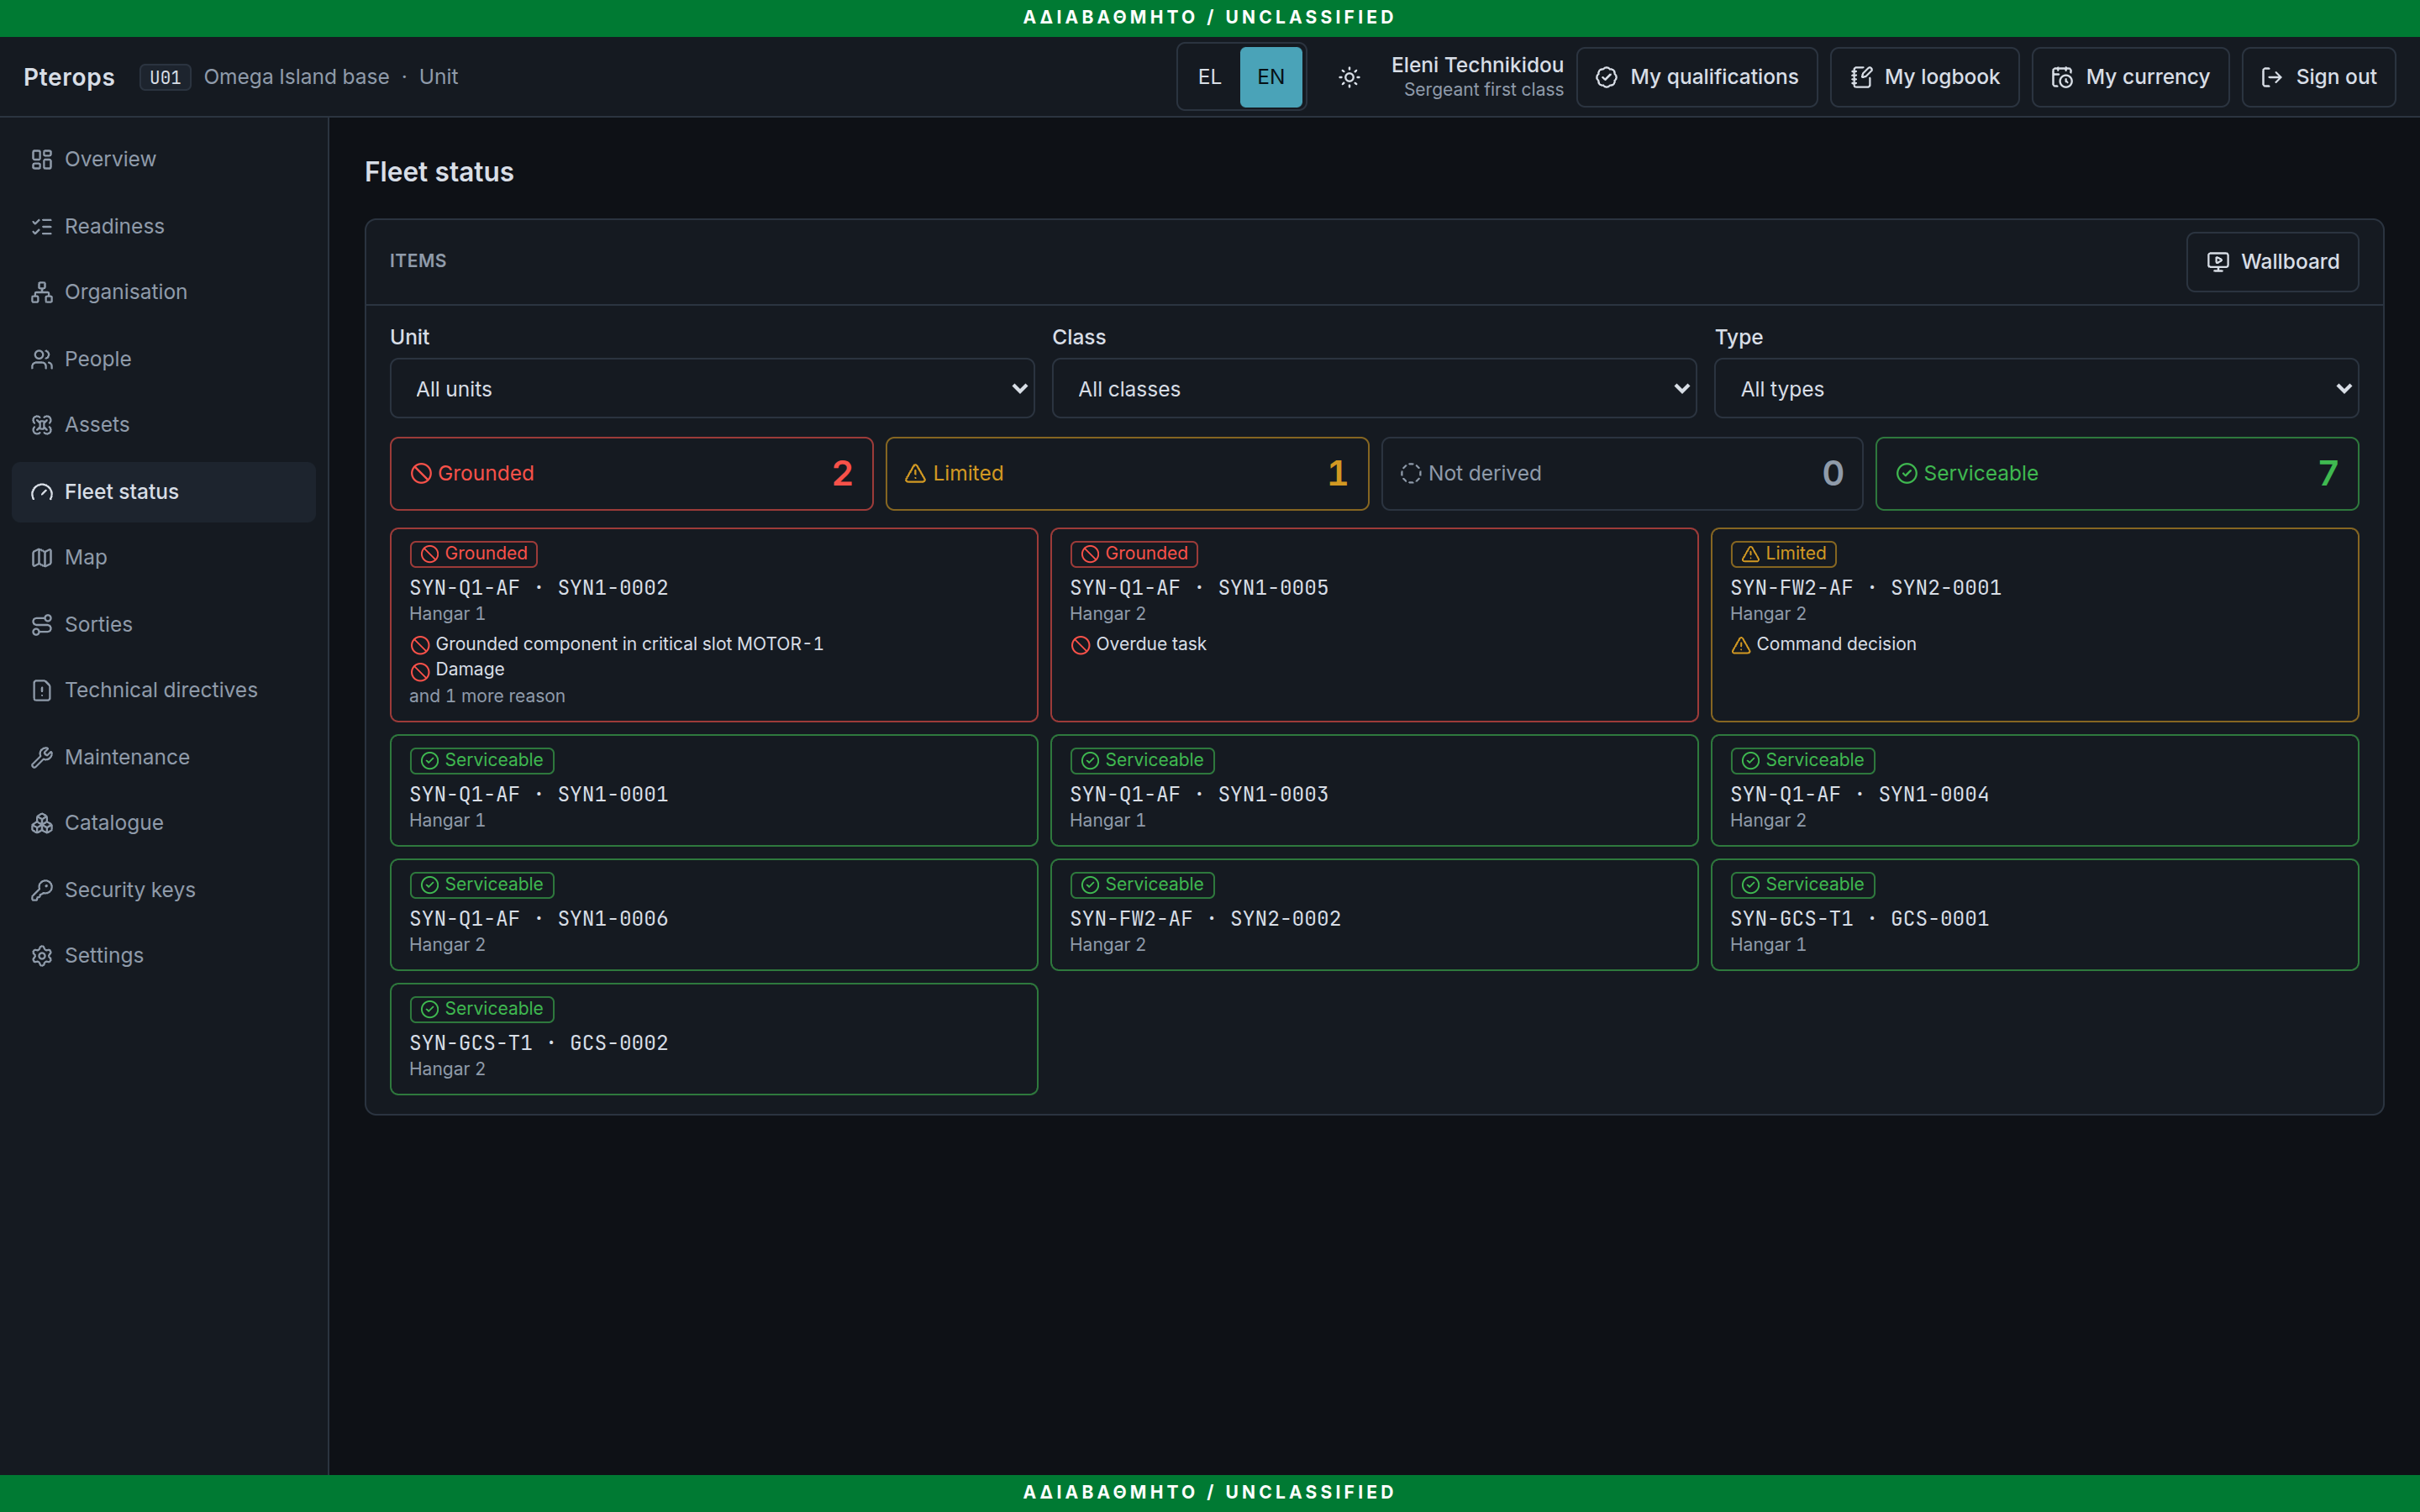Click the My logbook notebook icon
Image resolution: width=2420 pixels, height=1512 pixels.
coord(1861,77)
